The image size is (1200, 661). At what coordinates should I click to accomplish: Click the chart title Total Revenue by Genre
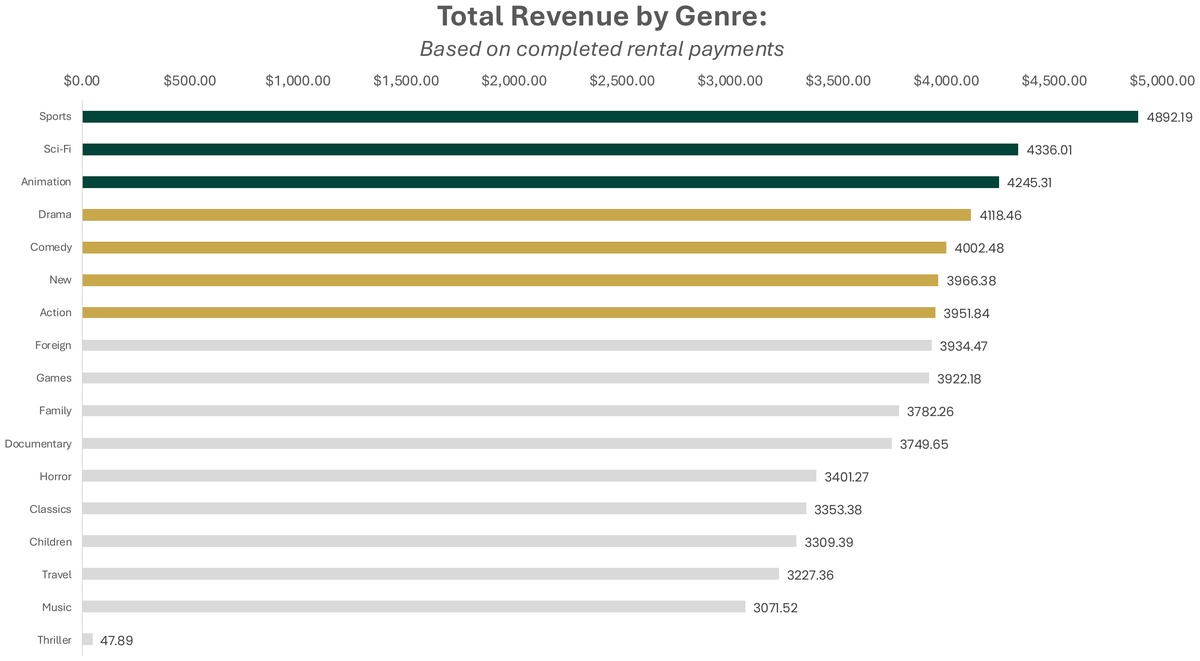click(601, 16)
